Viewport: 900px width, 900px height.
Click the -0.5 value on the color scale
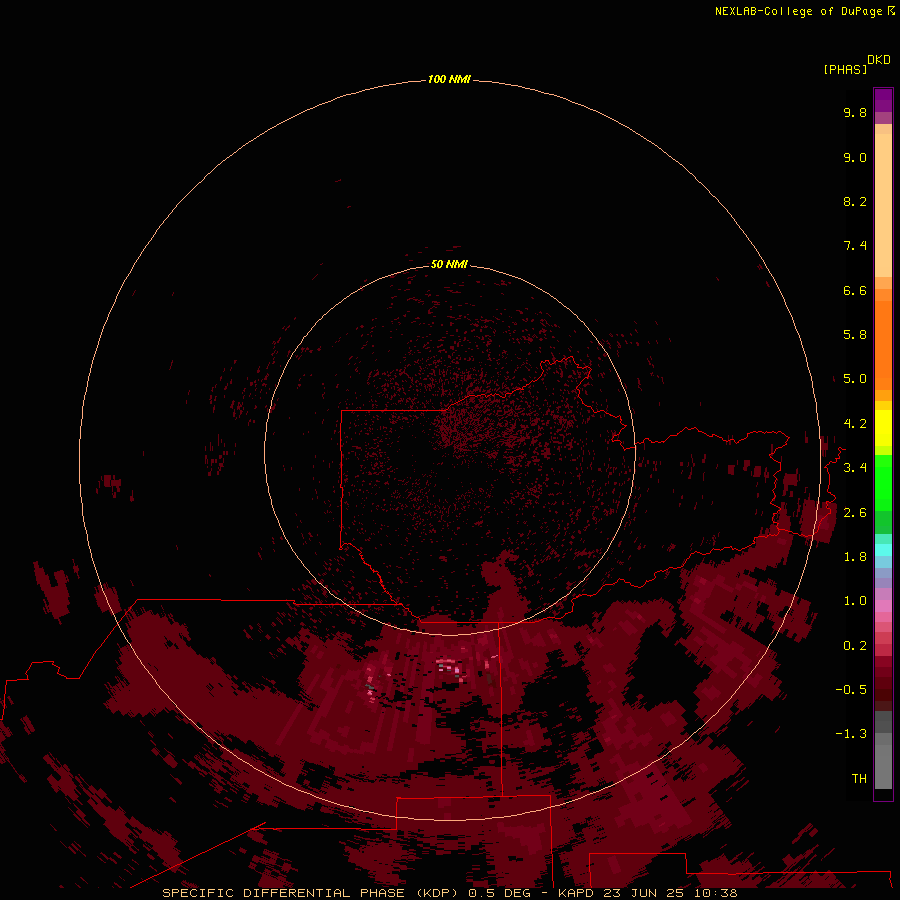(851, 690)
